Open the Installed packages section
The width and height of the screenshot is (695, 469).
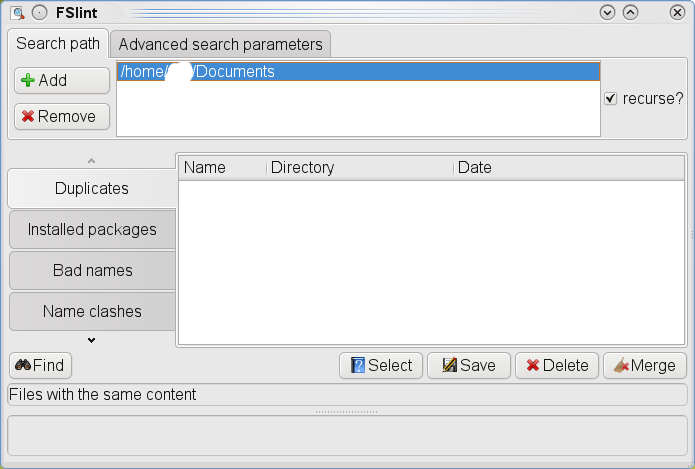click(92, 230)
